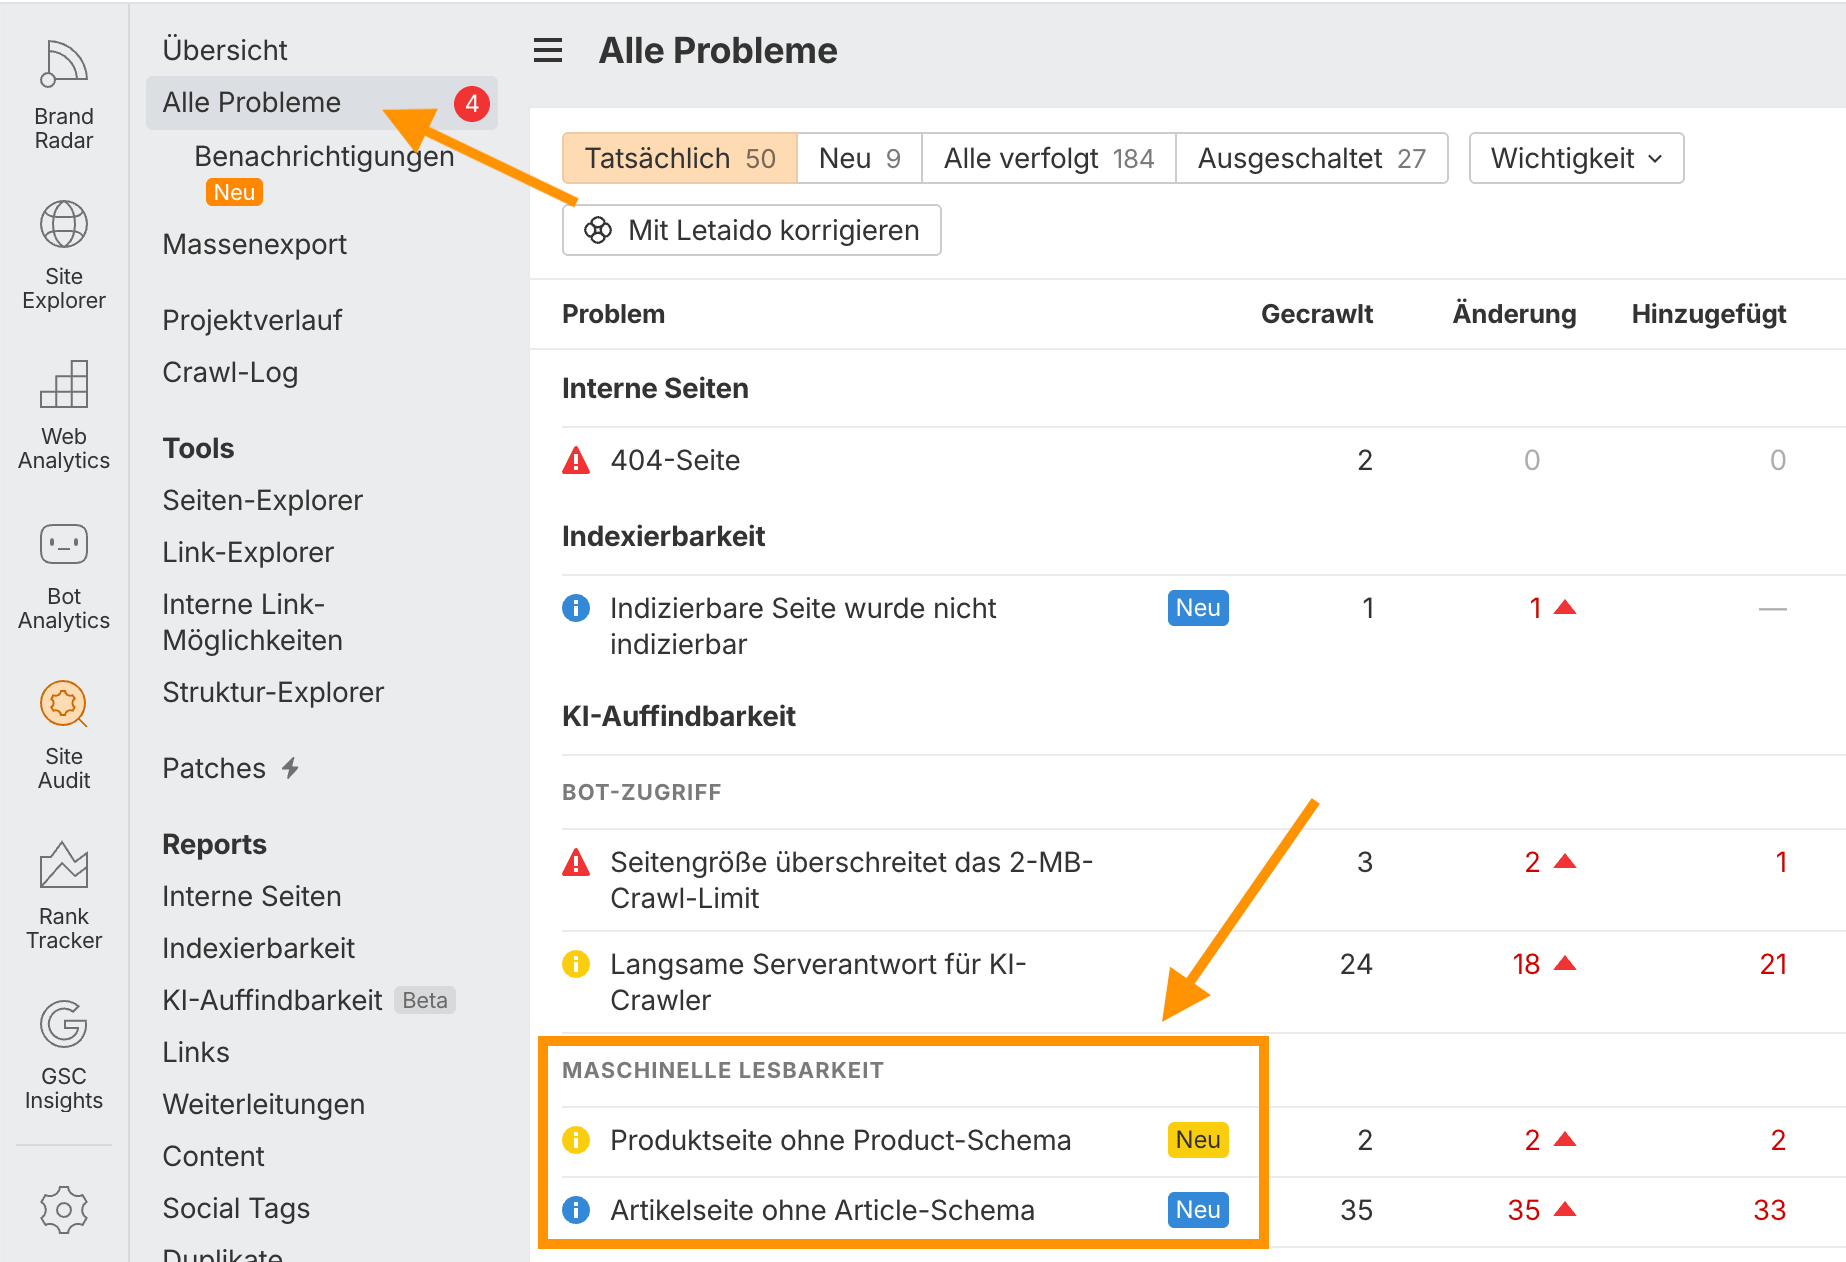The width and height of the screenshot is (1846, 1262).
Task: Click the lightning bolt icon beside Patches
Action: [291, 768]
